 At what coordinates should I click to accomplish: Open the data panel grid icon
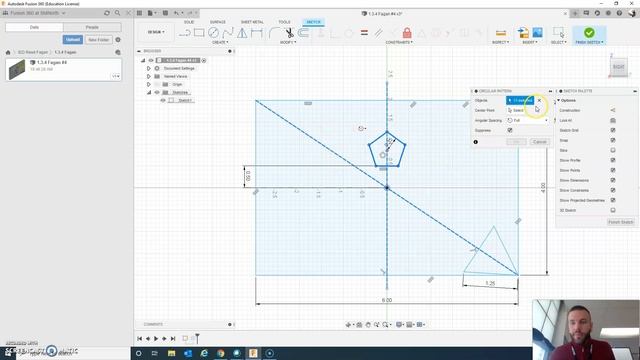pos(139,13)
